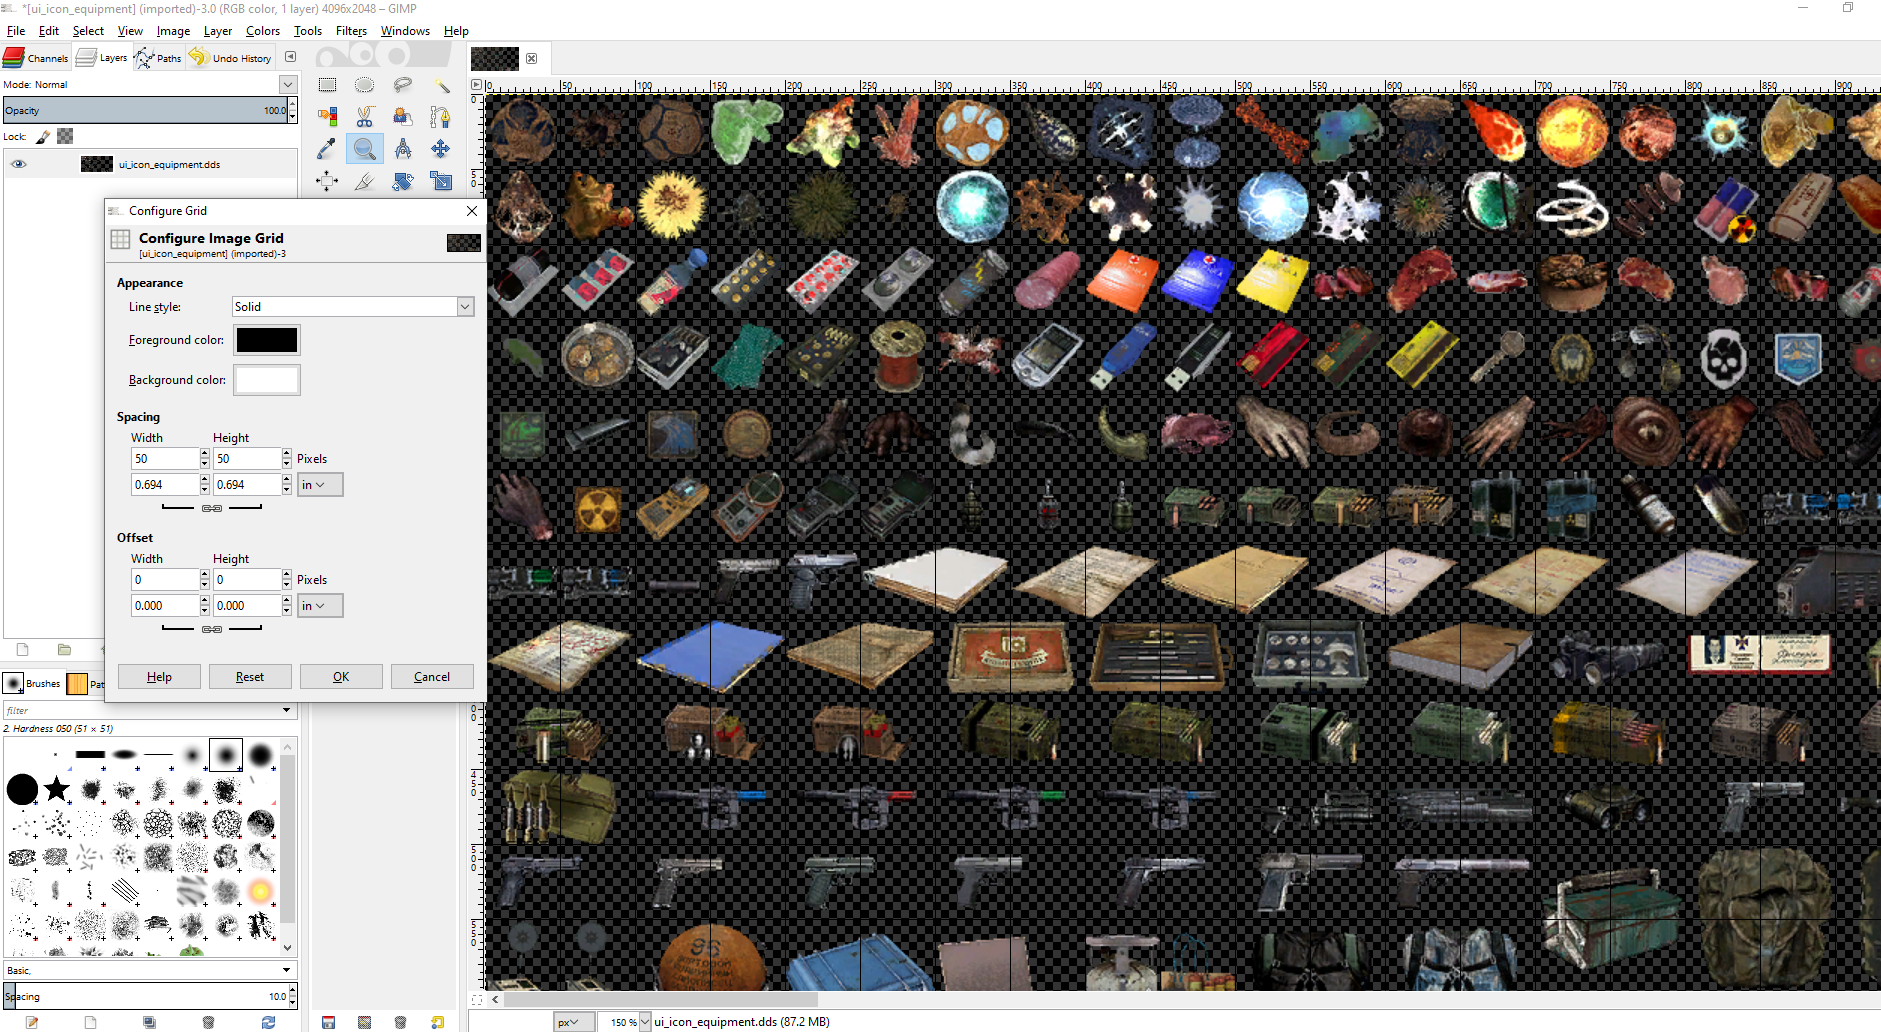Click the spacing Width pixels field

coord(165,459)
